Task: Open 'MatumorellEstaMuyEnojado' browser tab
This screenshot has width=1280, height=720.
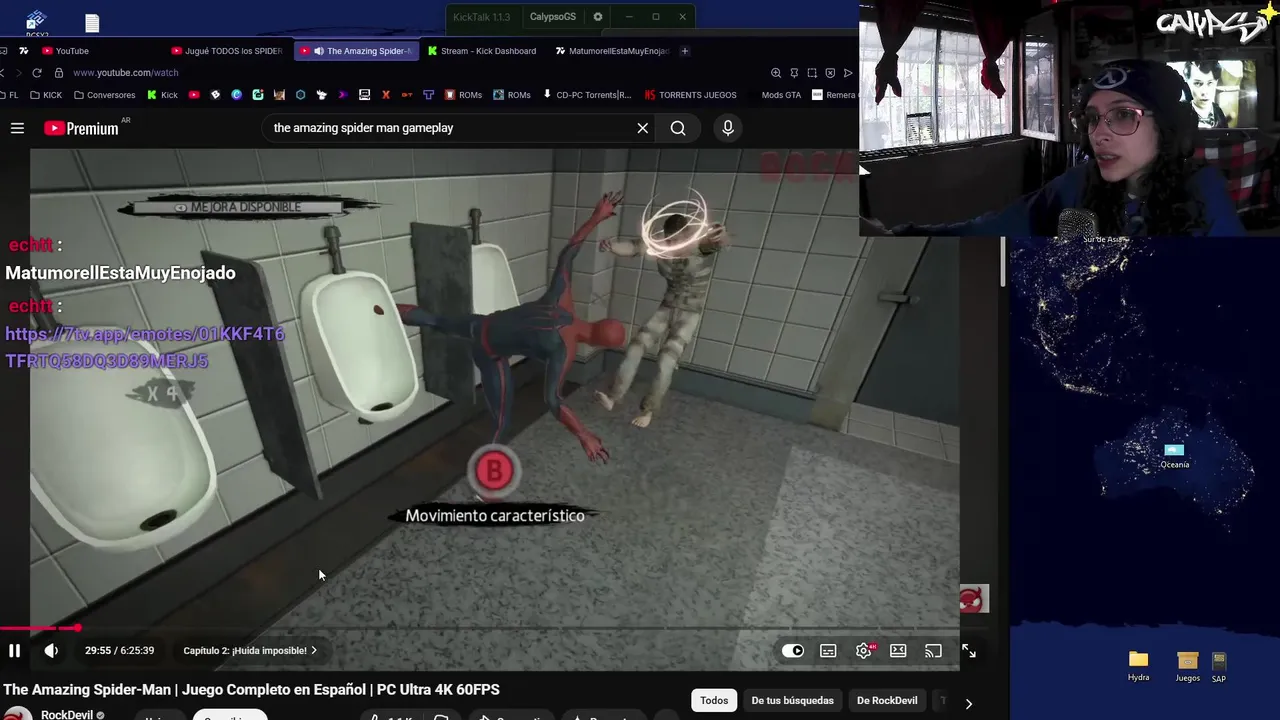Action: pos(613,51)
